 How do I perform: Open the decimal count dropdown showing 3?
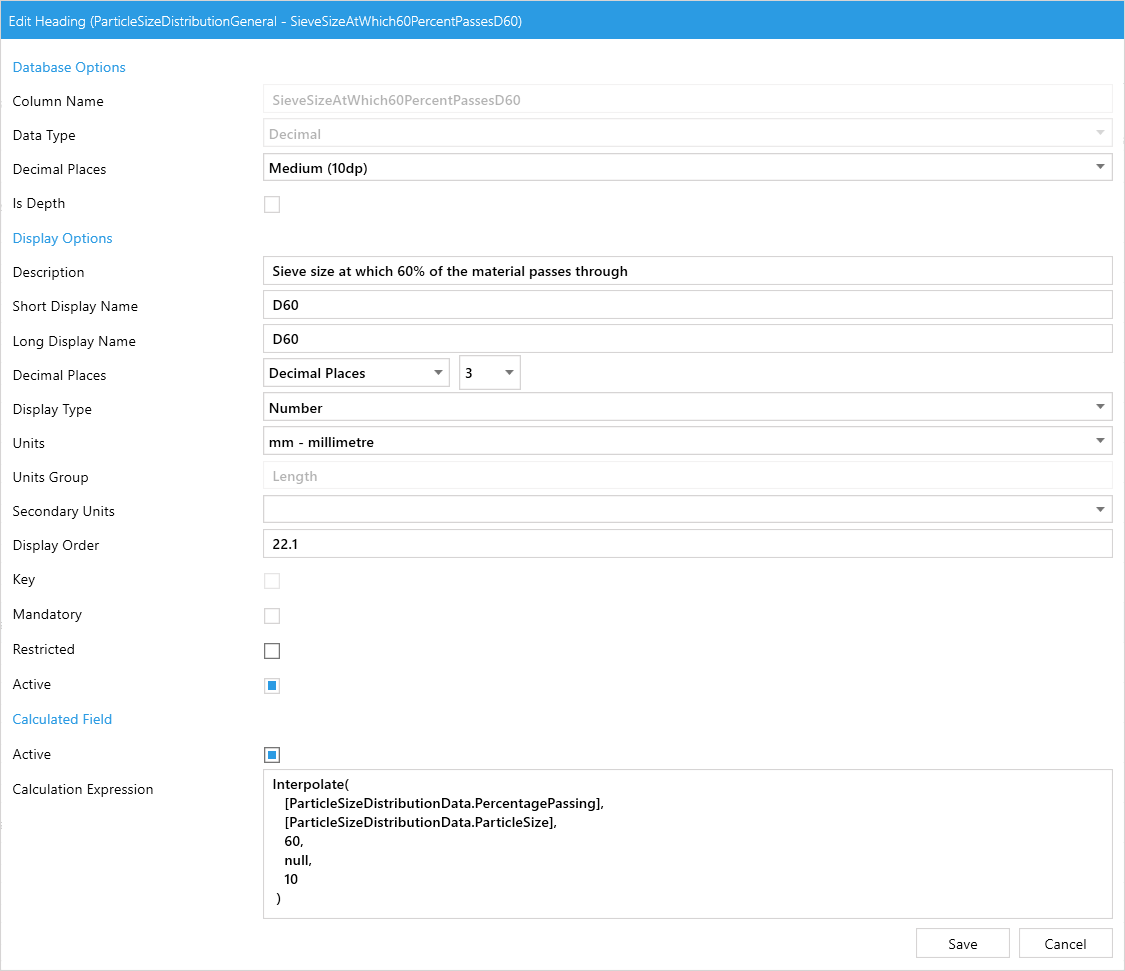[x=489, y=373]
